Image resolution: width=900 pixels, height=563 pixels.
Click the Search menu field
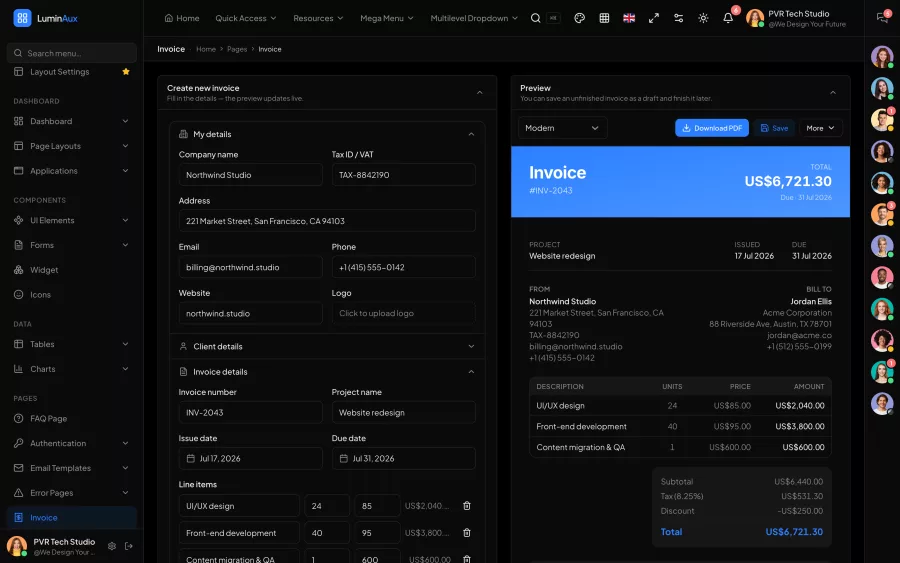point(72,53)
